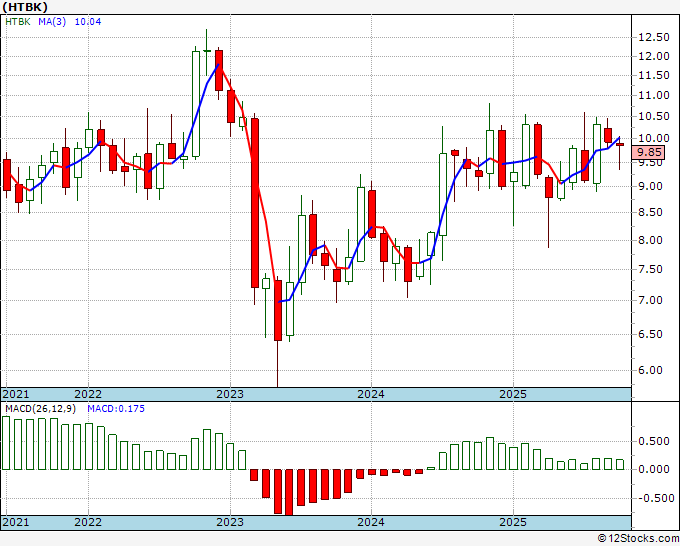The width and height of the screenshot is (680, 546).
Task: Click the latest small red candle near 9.85
Action: point(620,145)
